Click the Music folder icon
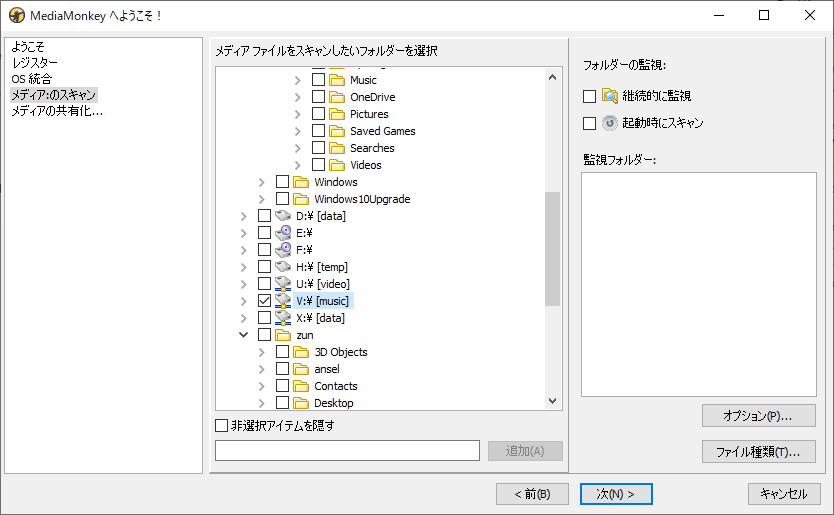The height and width of the screenshot is (515, 834). point(337,80)
